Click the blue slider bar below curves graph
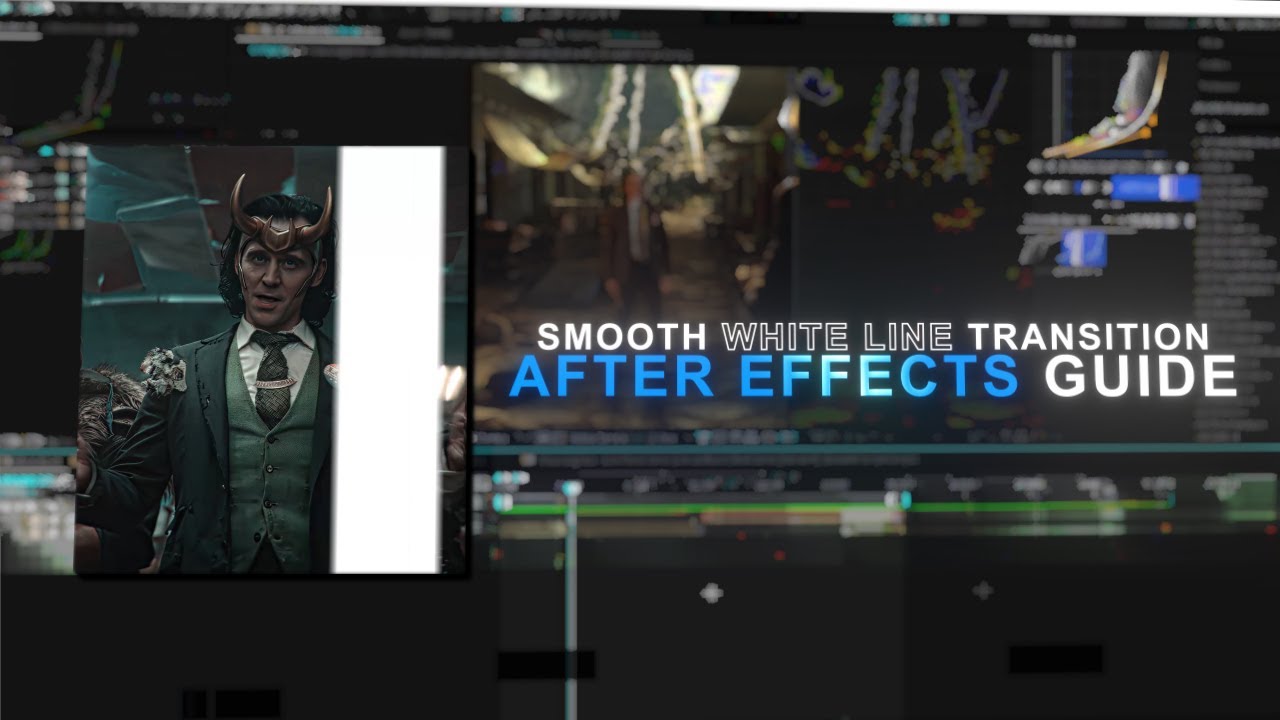Image resolution: width=1280 pixels, height=720 pixels. 1155,188
